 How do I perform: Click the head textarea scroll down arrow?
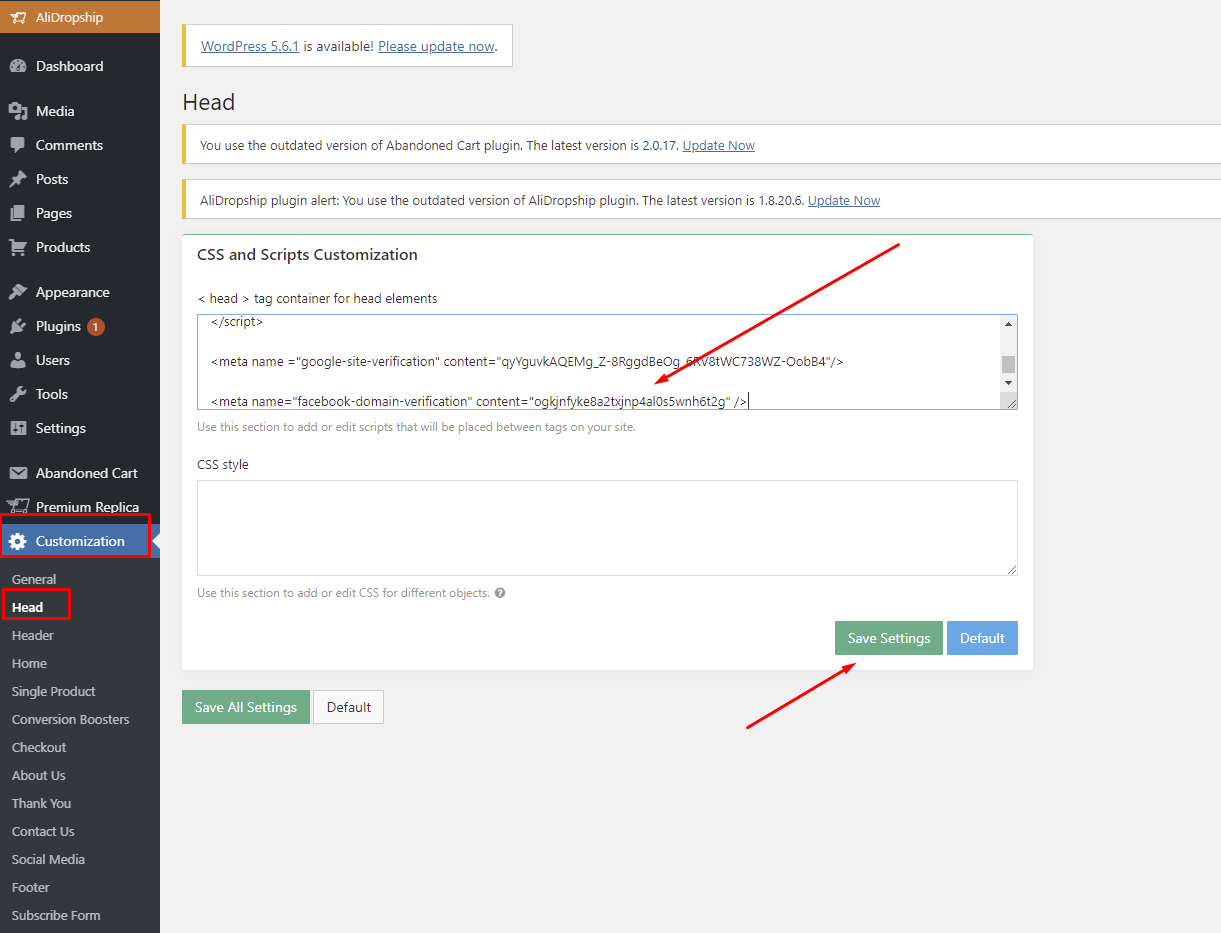point(1008,383)
